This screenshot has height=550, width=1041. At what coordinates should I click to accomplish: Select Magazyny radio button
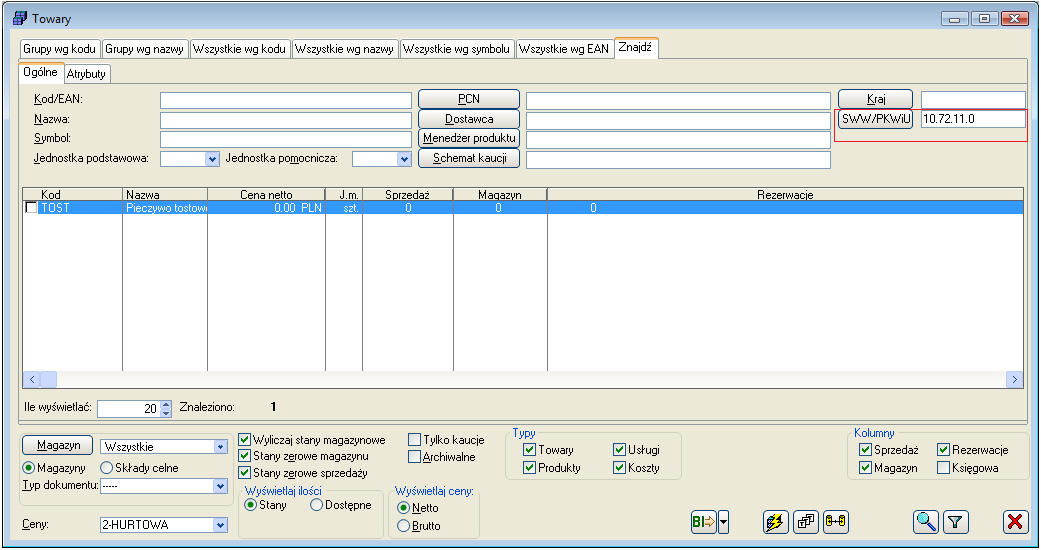click(x=29, y=468)
